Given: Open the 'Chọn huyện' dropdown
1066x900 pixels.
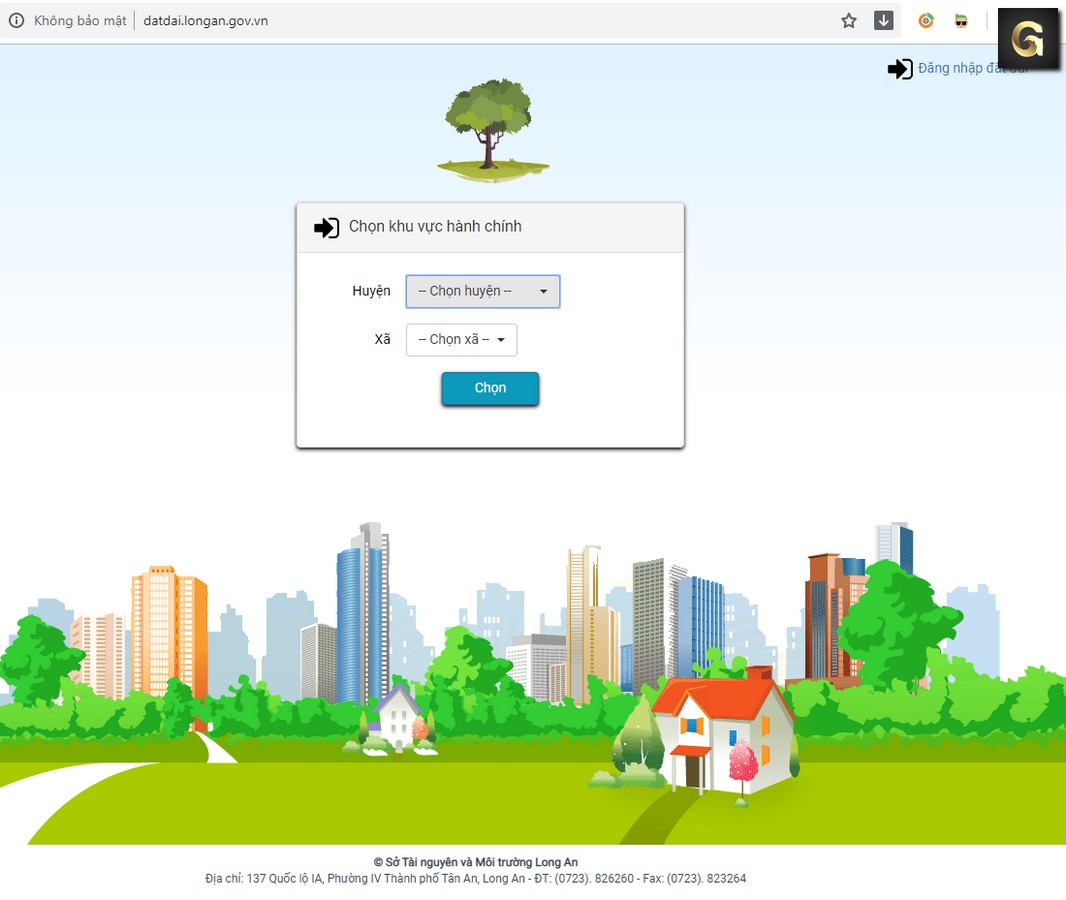Looking at the screenshot, I should 482,291.
